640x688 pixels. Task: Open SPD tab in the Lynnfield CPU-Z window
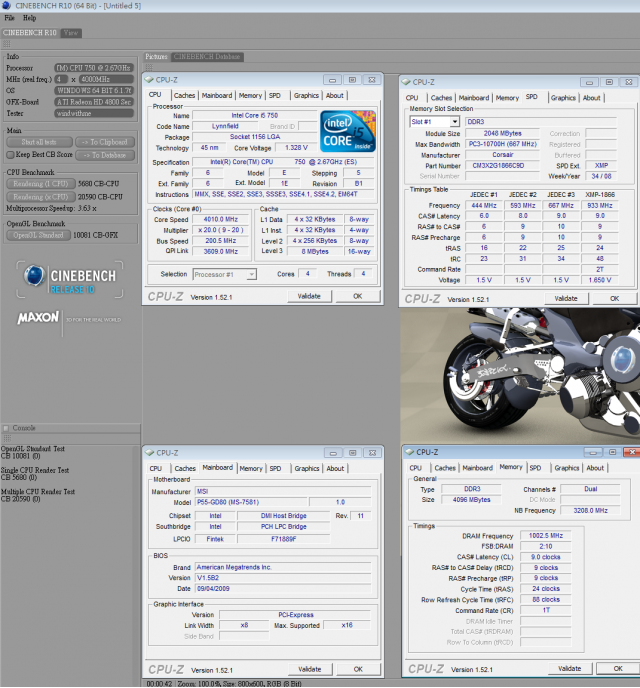click(275, 95)
